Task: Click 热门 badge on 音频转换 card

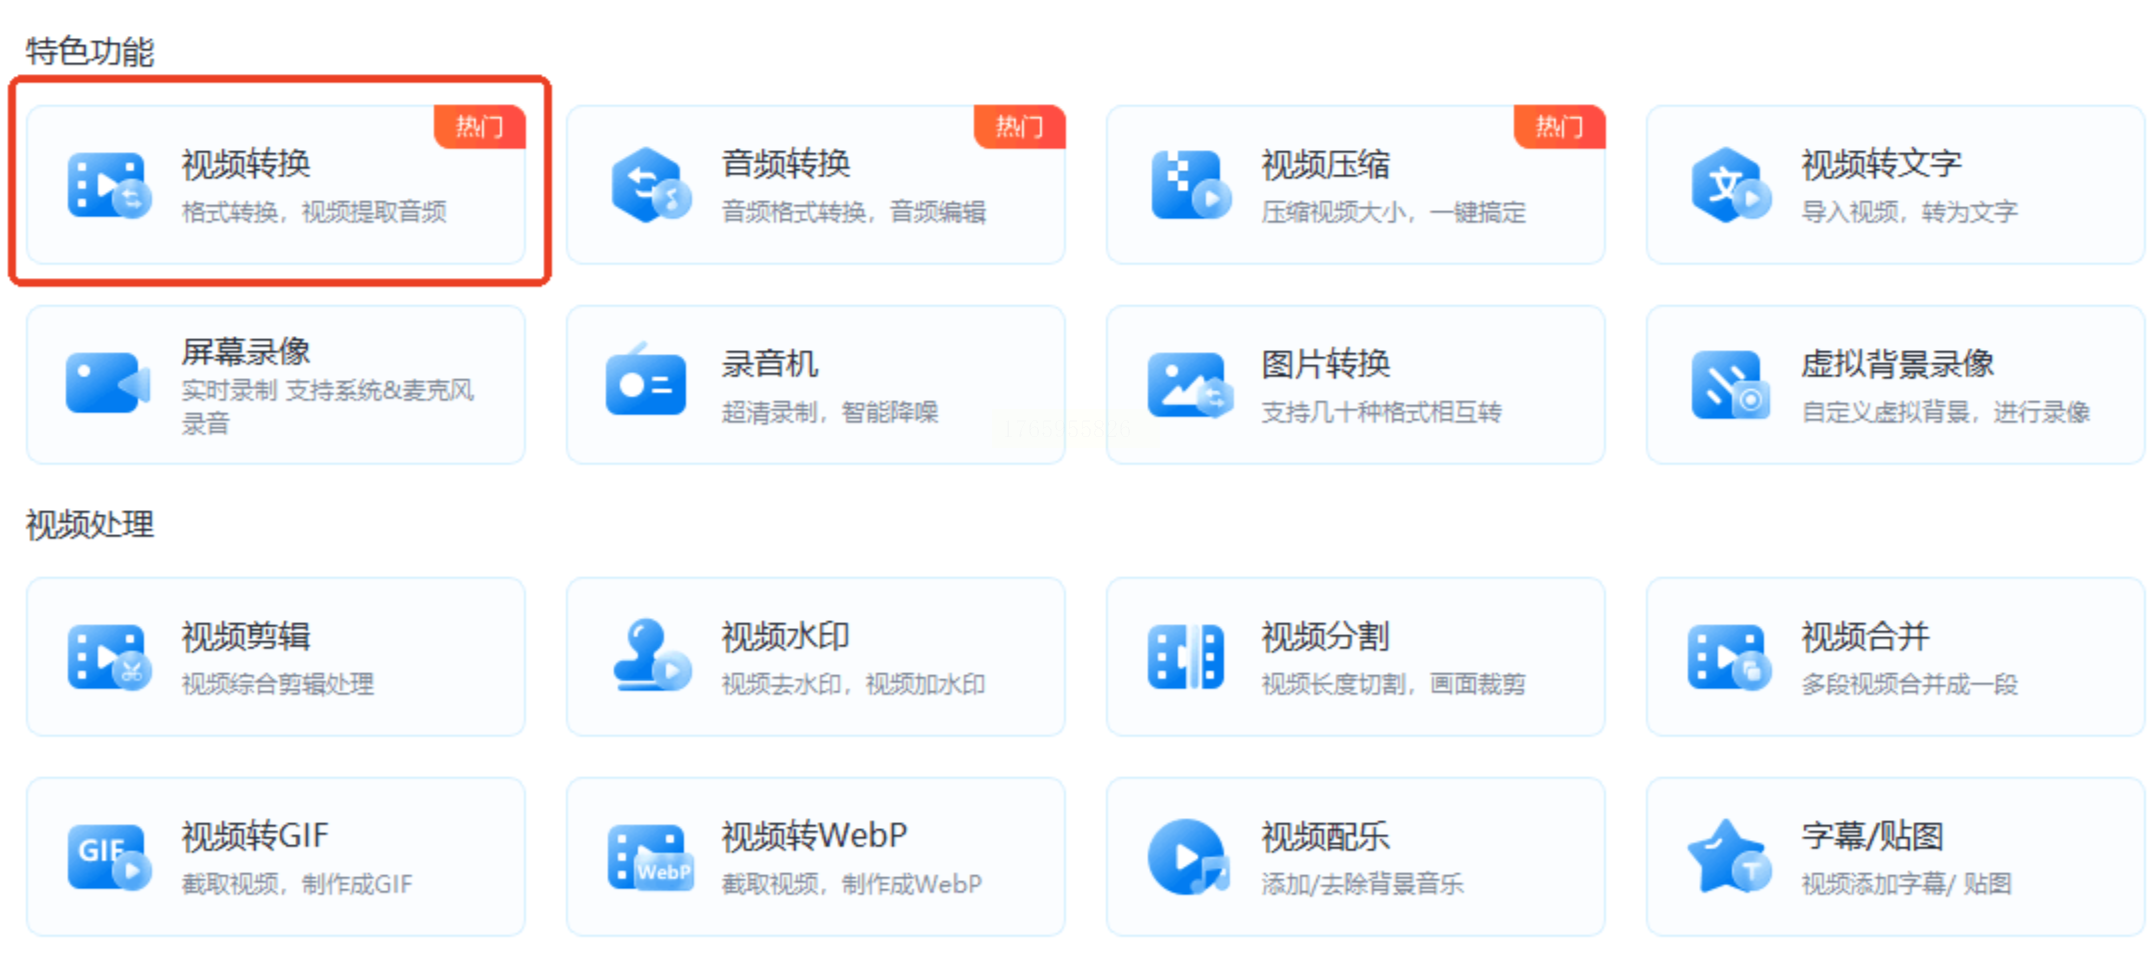Action: pos(1020,127)
